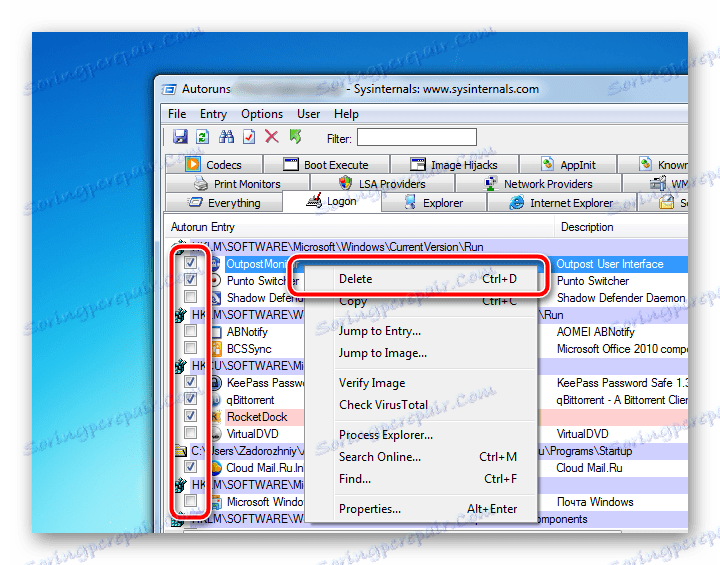Screen dimensions: 720x565
Task: Switch to the LSA Providers tab
Action: pyautogui.click(x=382, y=184)
